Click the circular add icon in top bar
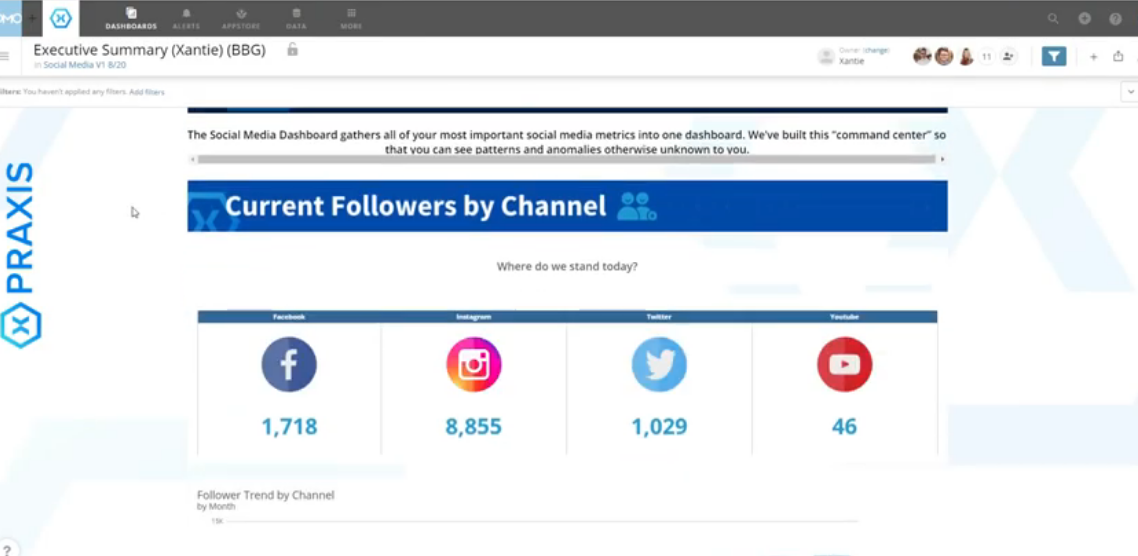This screenshot has height=556, width=1138. (1084, 19)
